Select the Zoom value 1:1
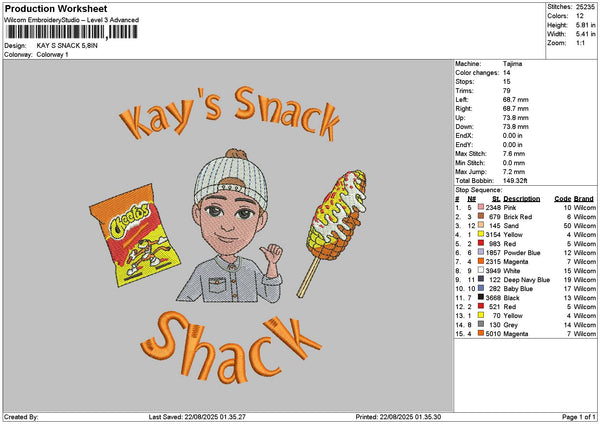The image size is (600, 424). click(580, 43)
